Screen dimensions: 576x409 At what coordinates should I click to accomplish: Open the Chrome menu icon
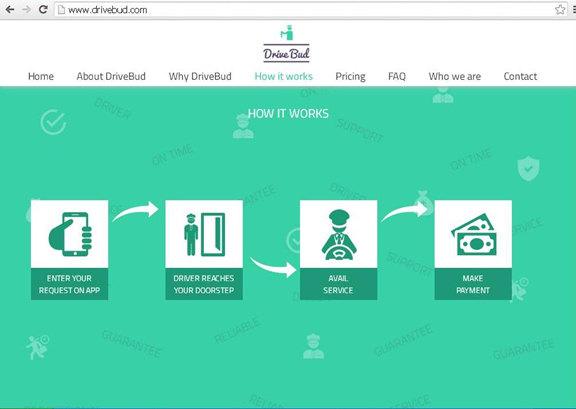pyautogui.click(x=574, y=10)
